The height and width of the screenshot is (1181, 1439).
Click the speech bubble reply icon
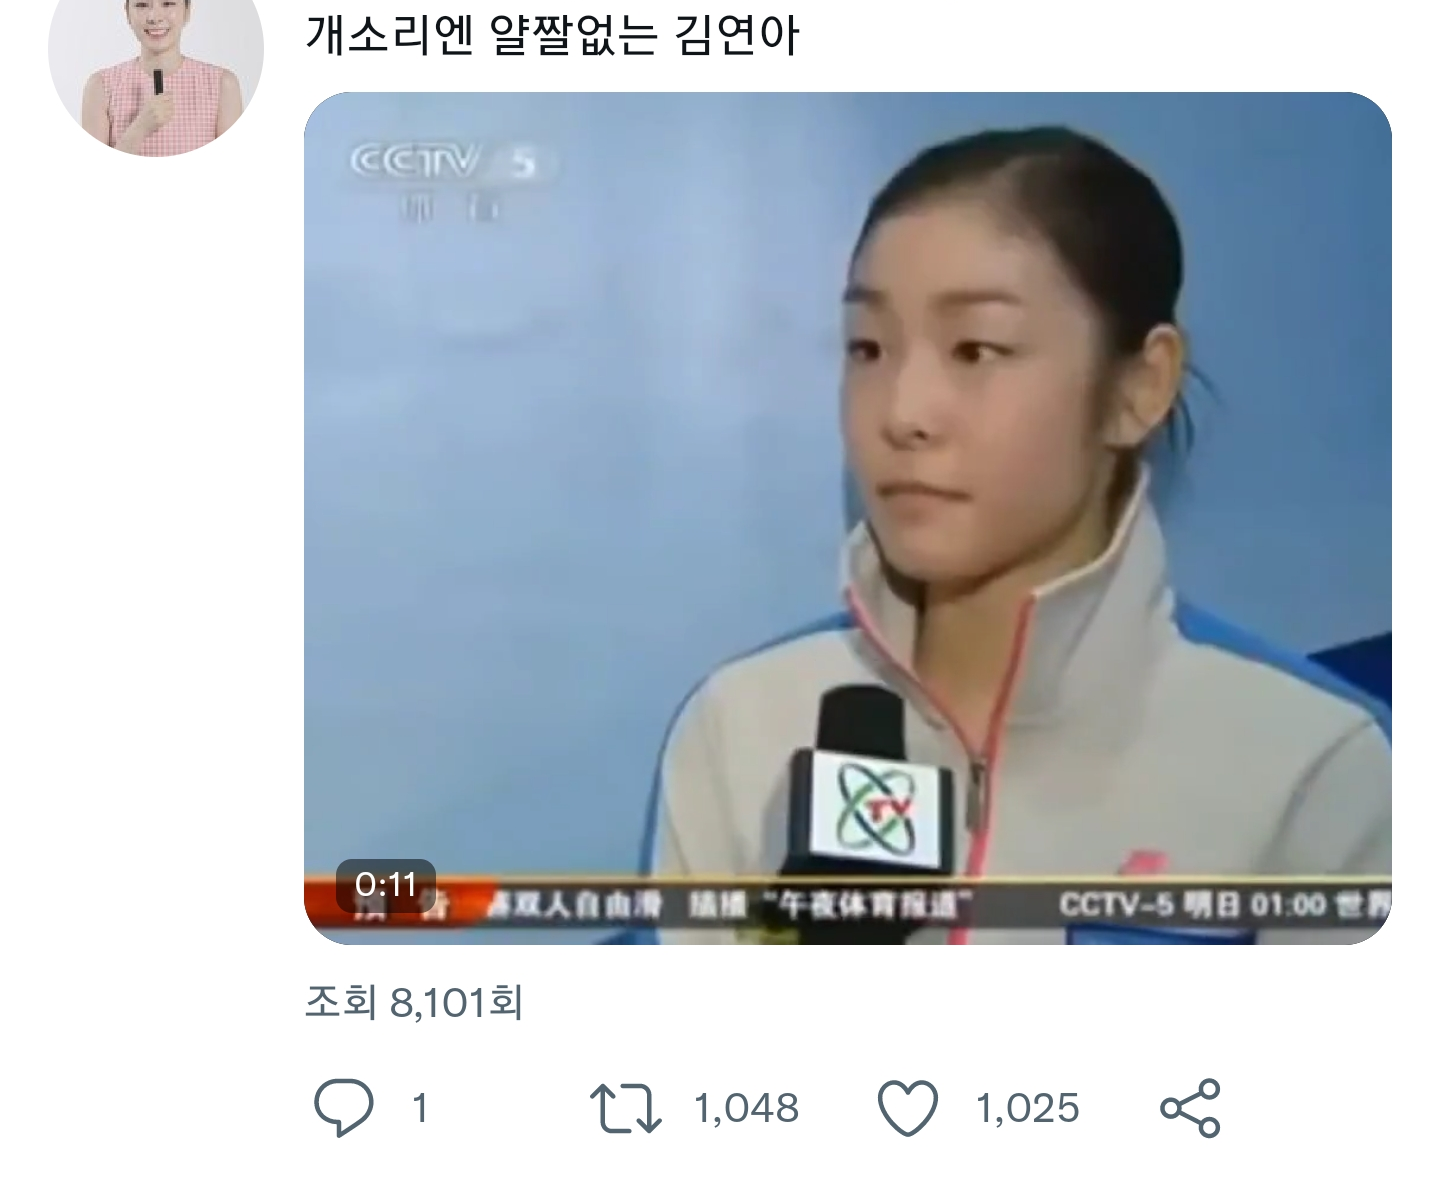tap(343, 1108)
